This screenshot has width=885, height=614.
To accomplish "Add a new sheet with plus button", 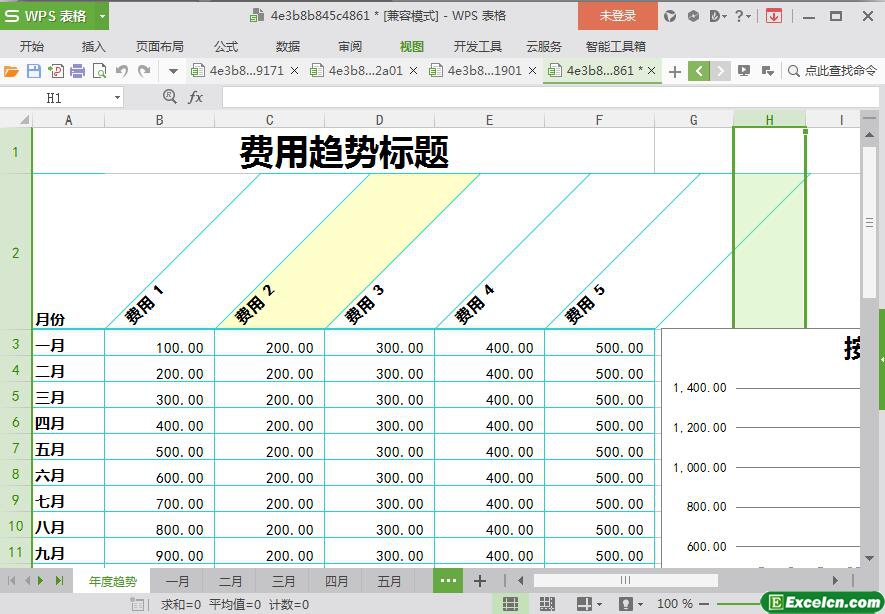I will click(x=480, y=581).
